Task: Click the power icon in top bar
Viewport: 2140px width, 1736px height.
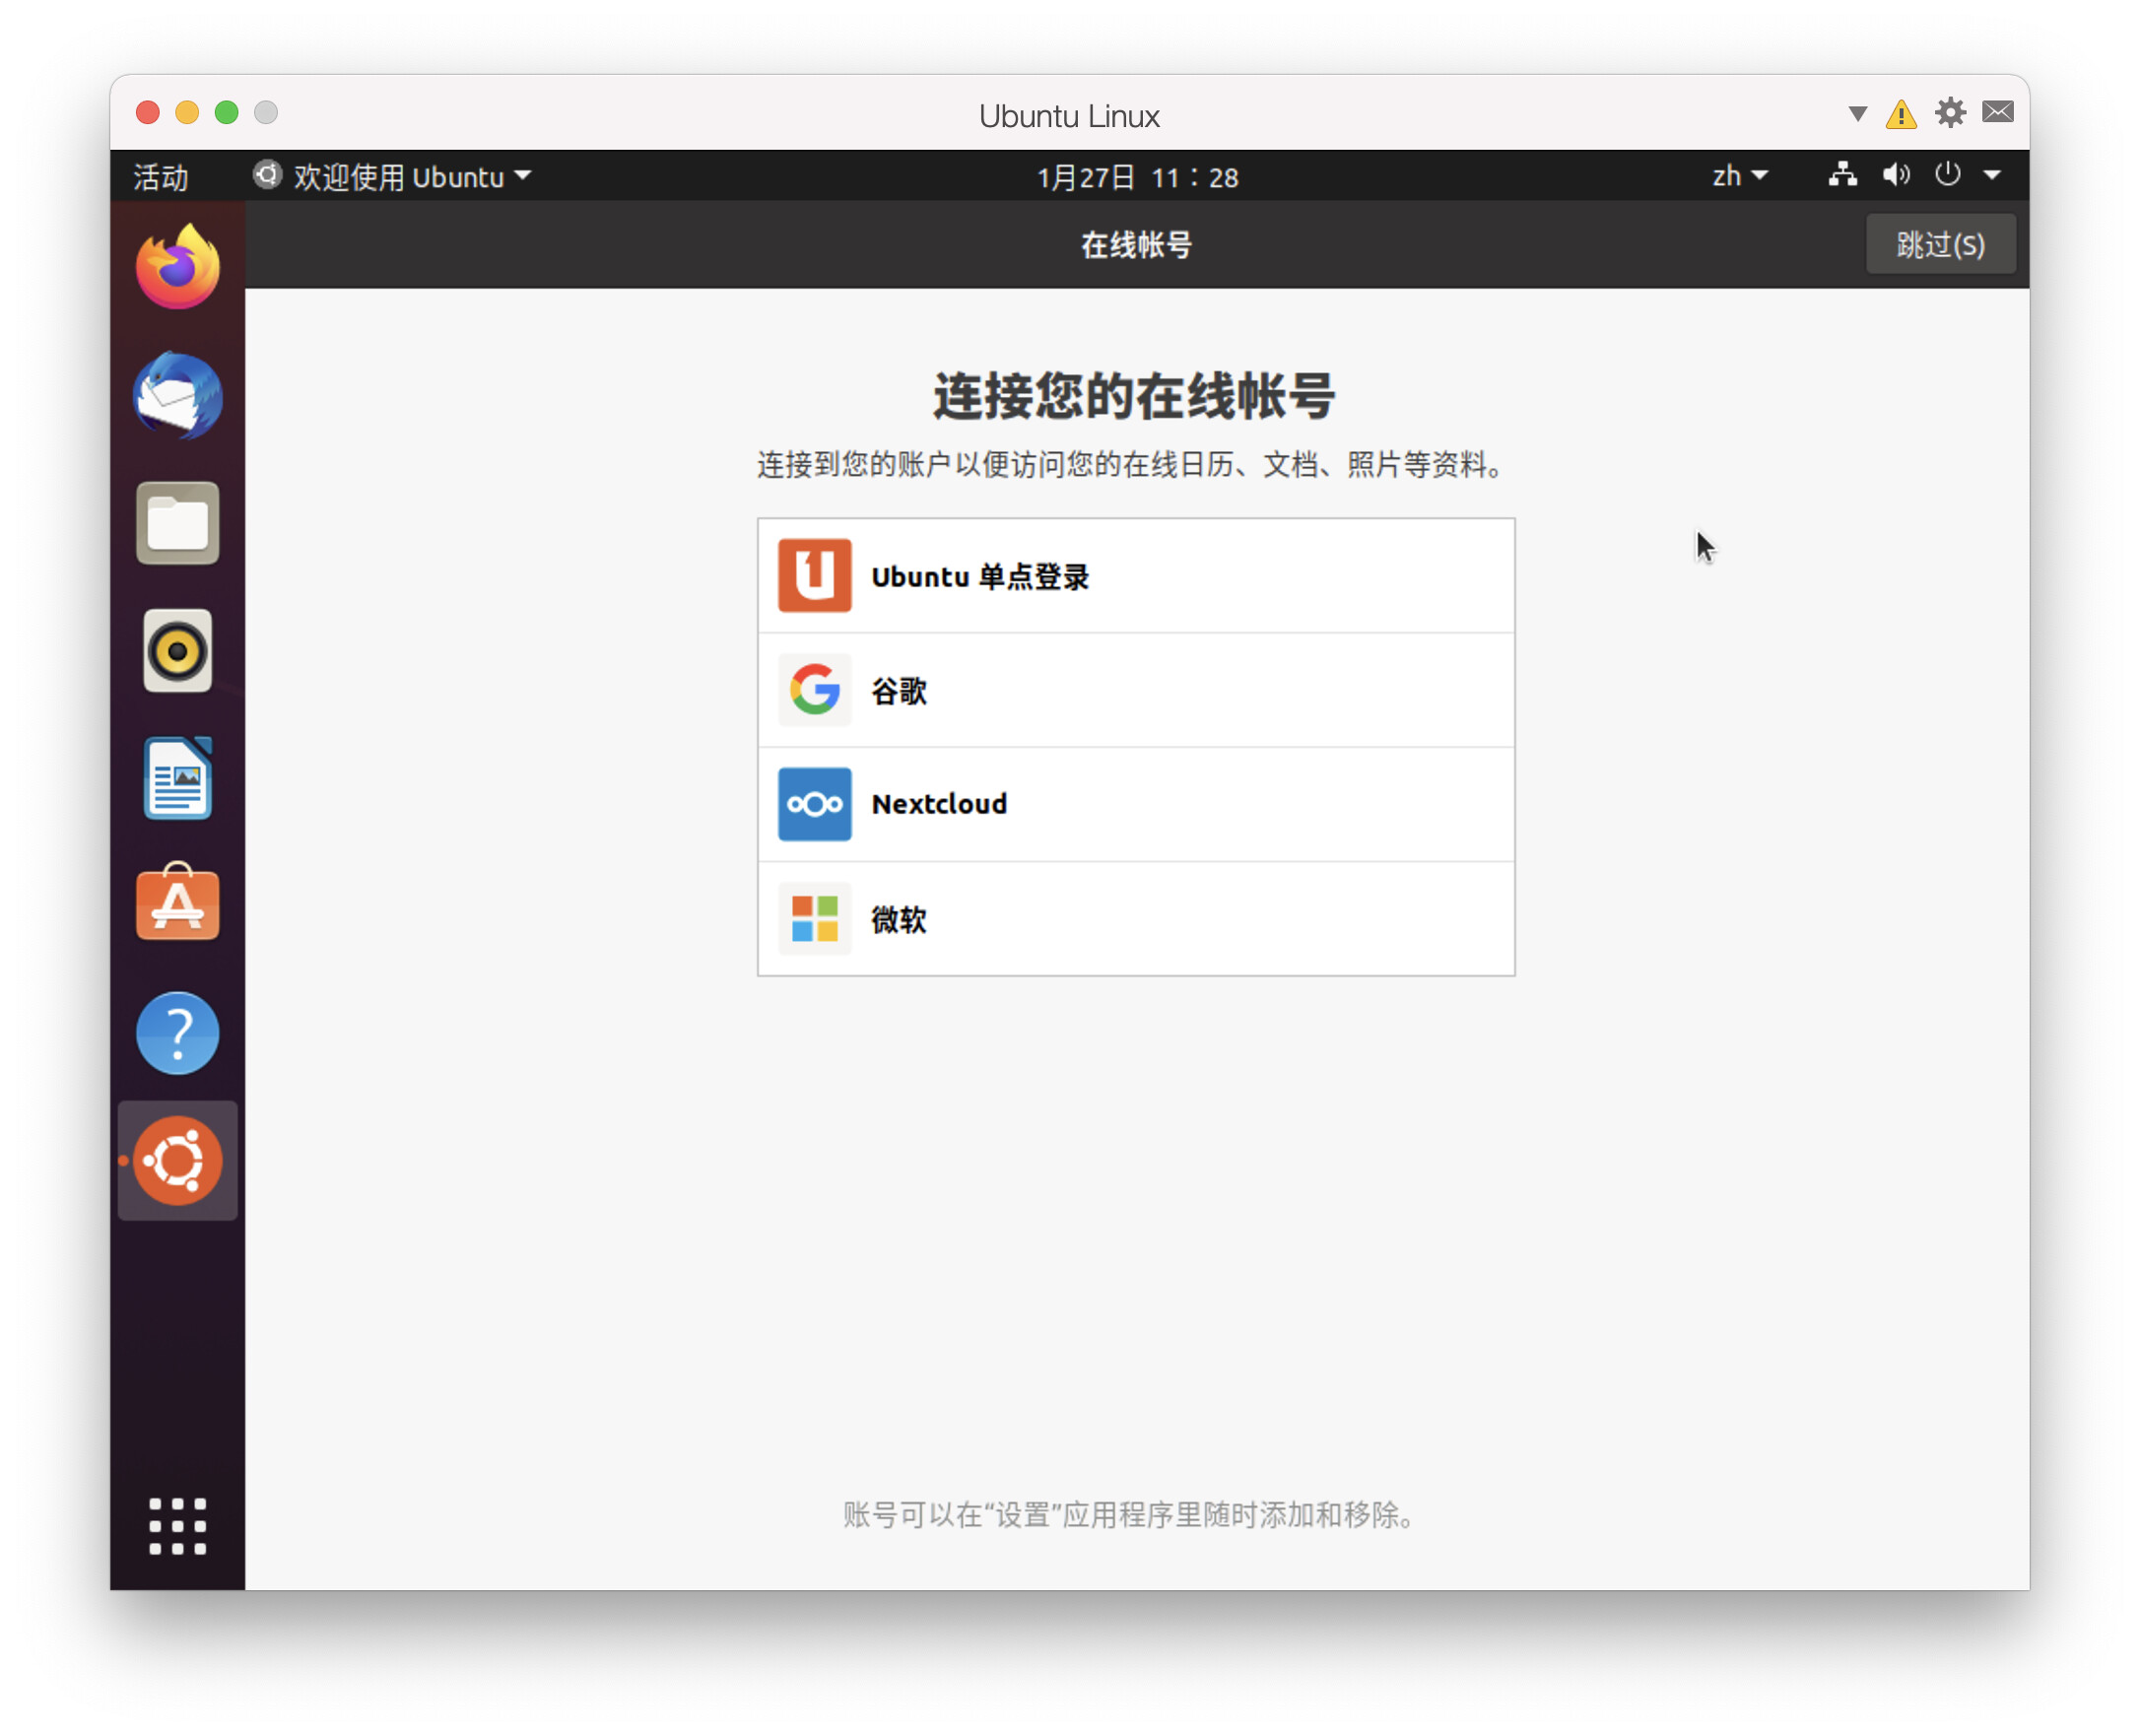Action: pos(1948,175)
